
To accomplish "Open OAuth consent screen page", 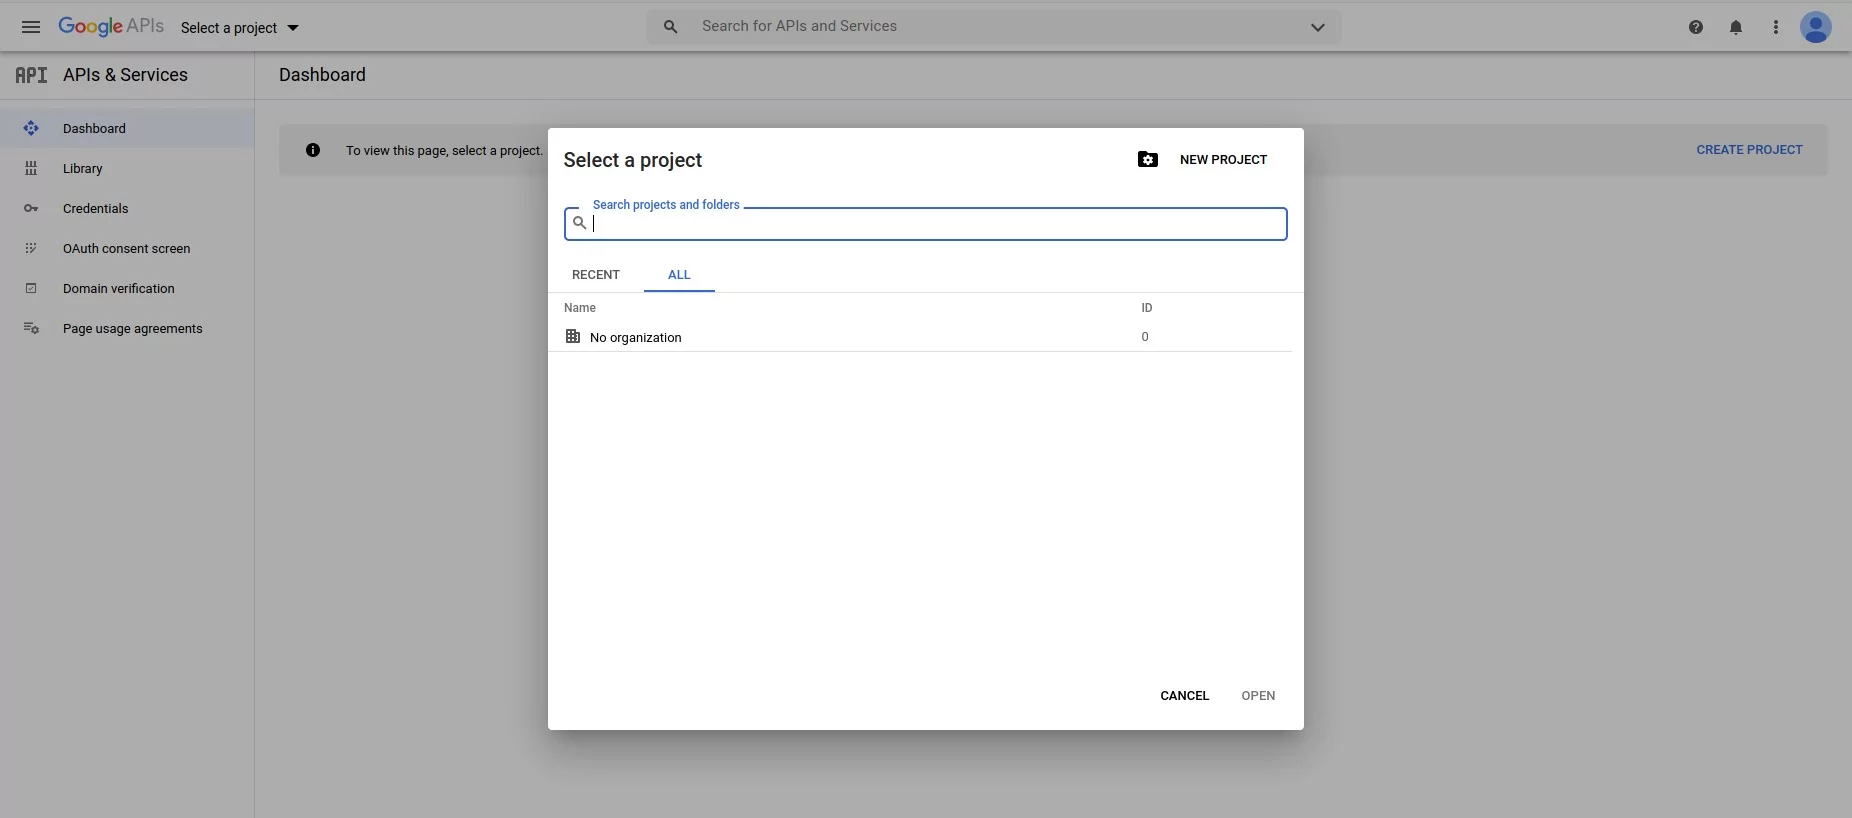I will (x=127, y=248).
